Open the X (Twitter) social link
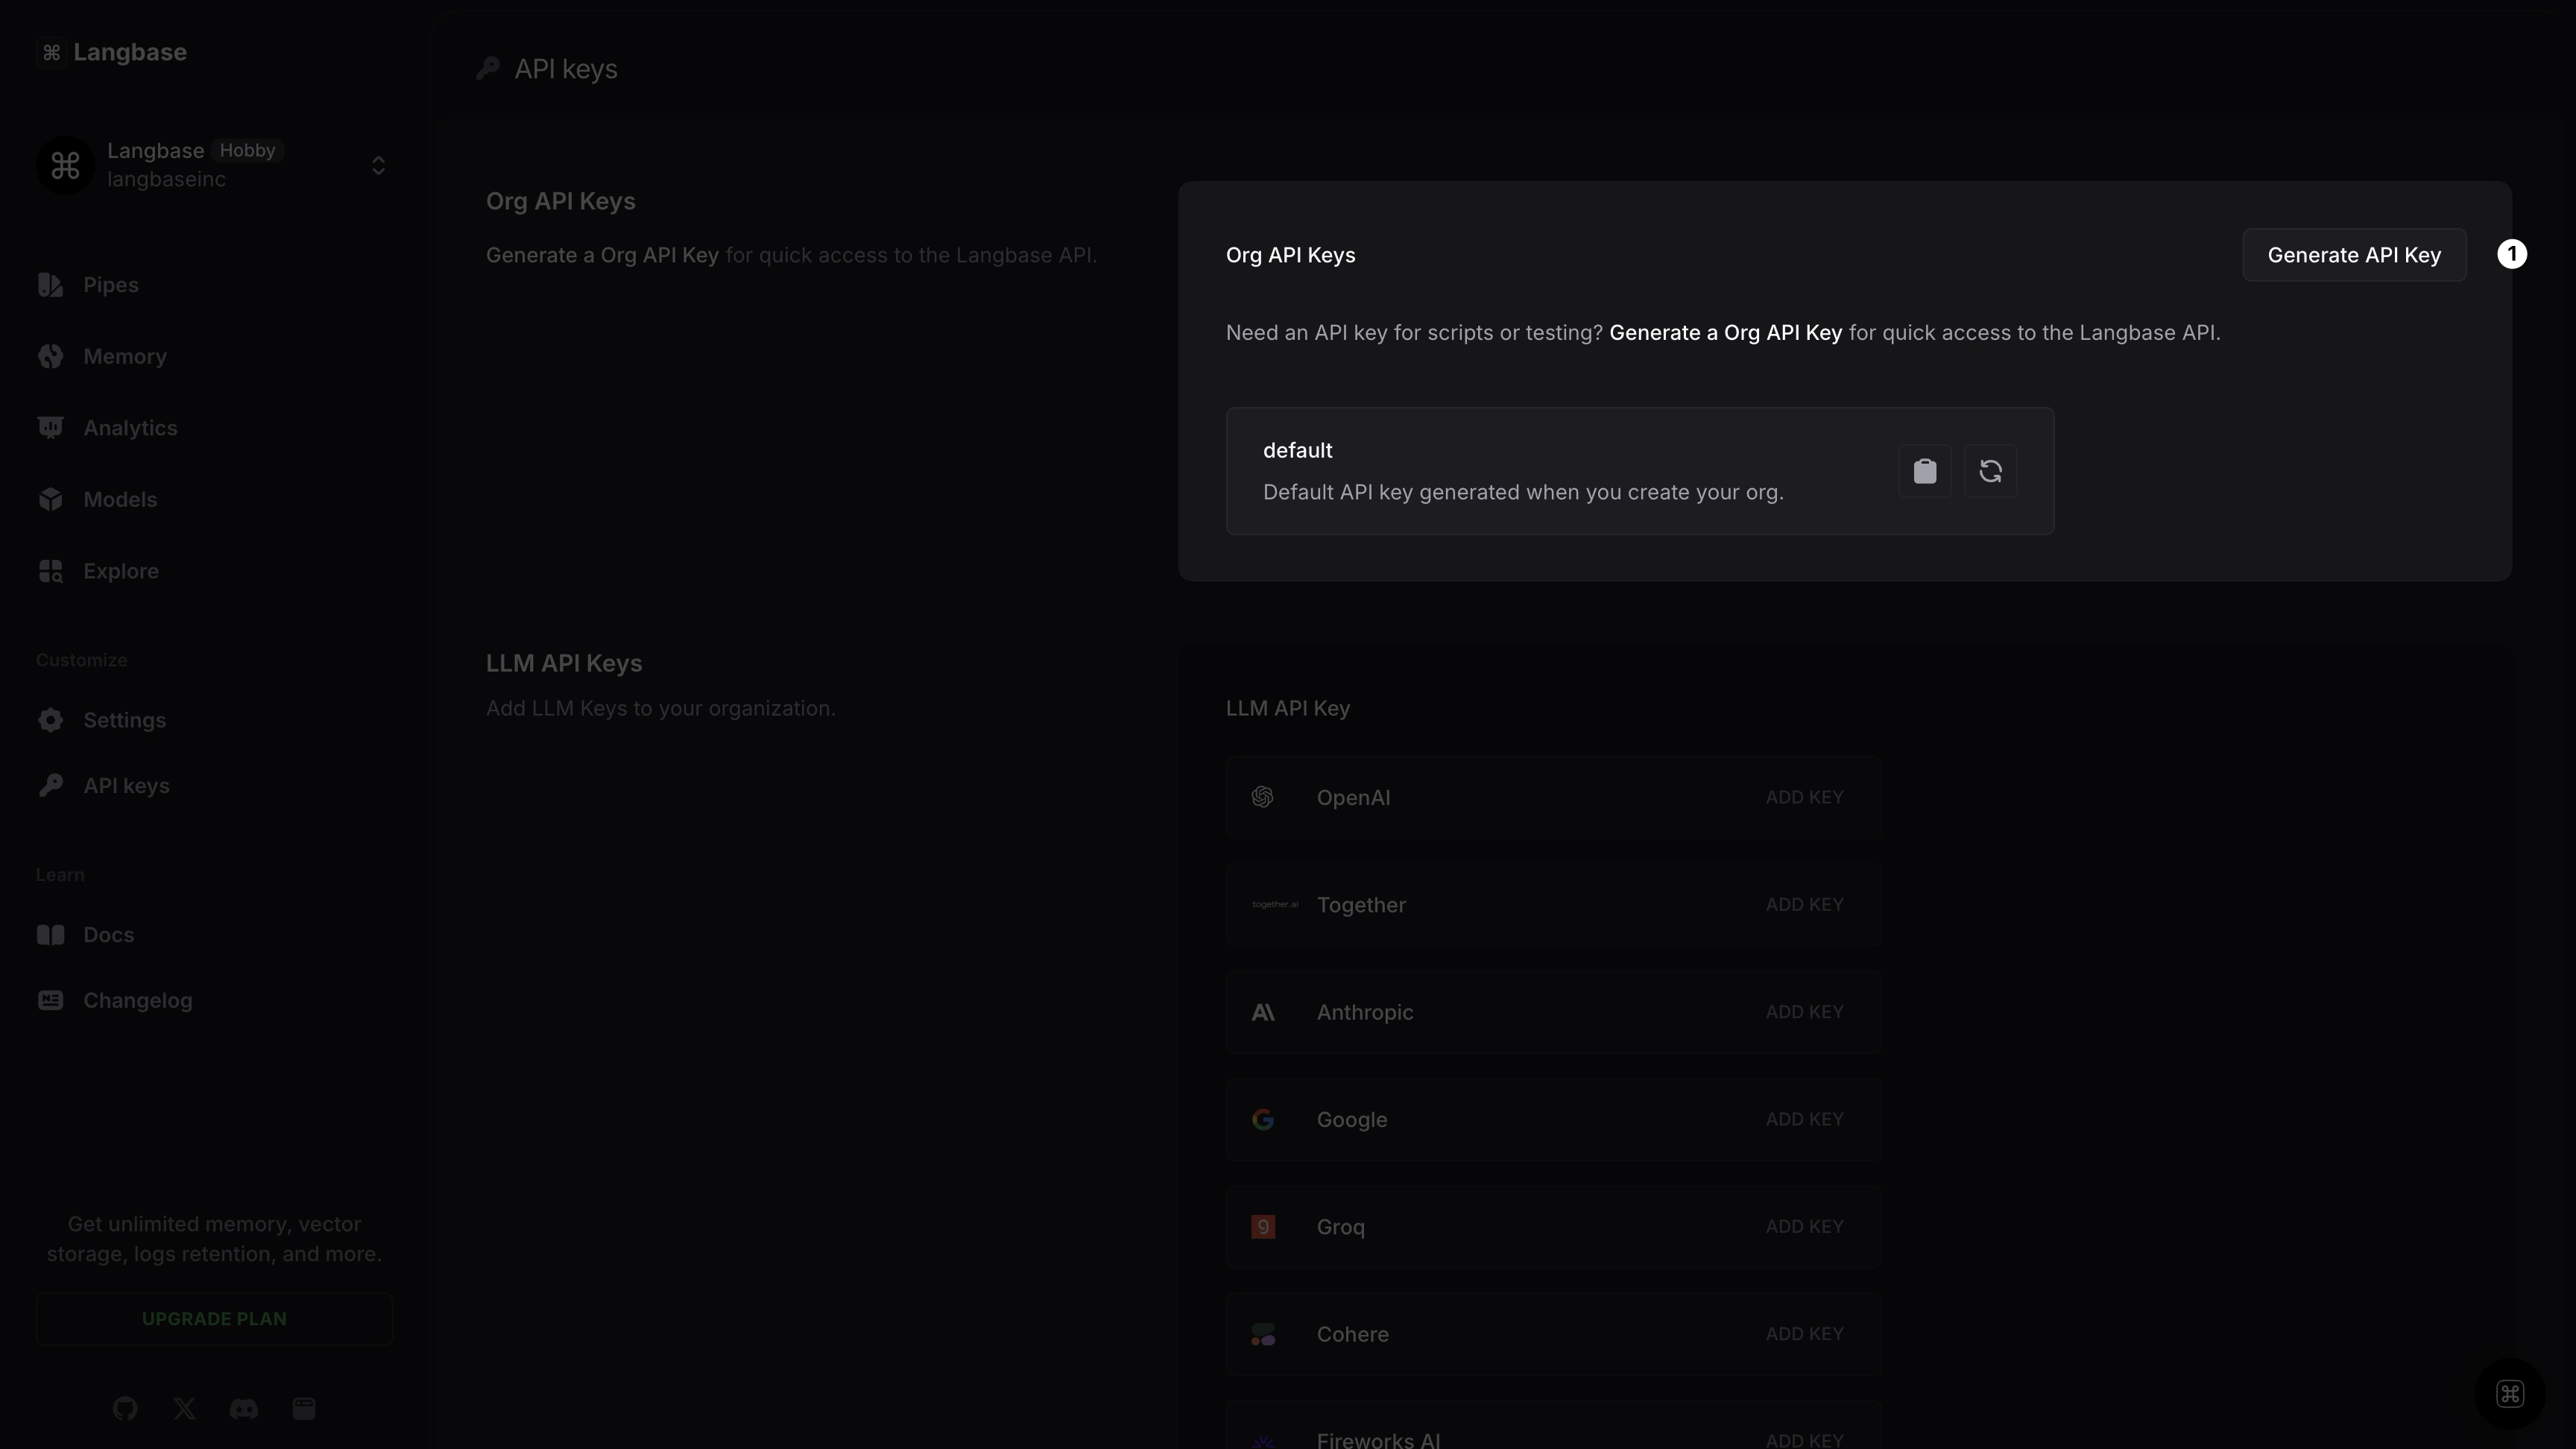Viewport: 2576px width, 1449px height. (184, 1408)
